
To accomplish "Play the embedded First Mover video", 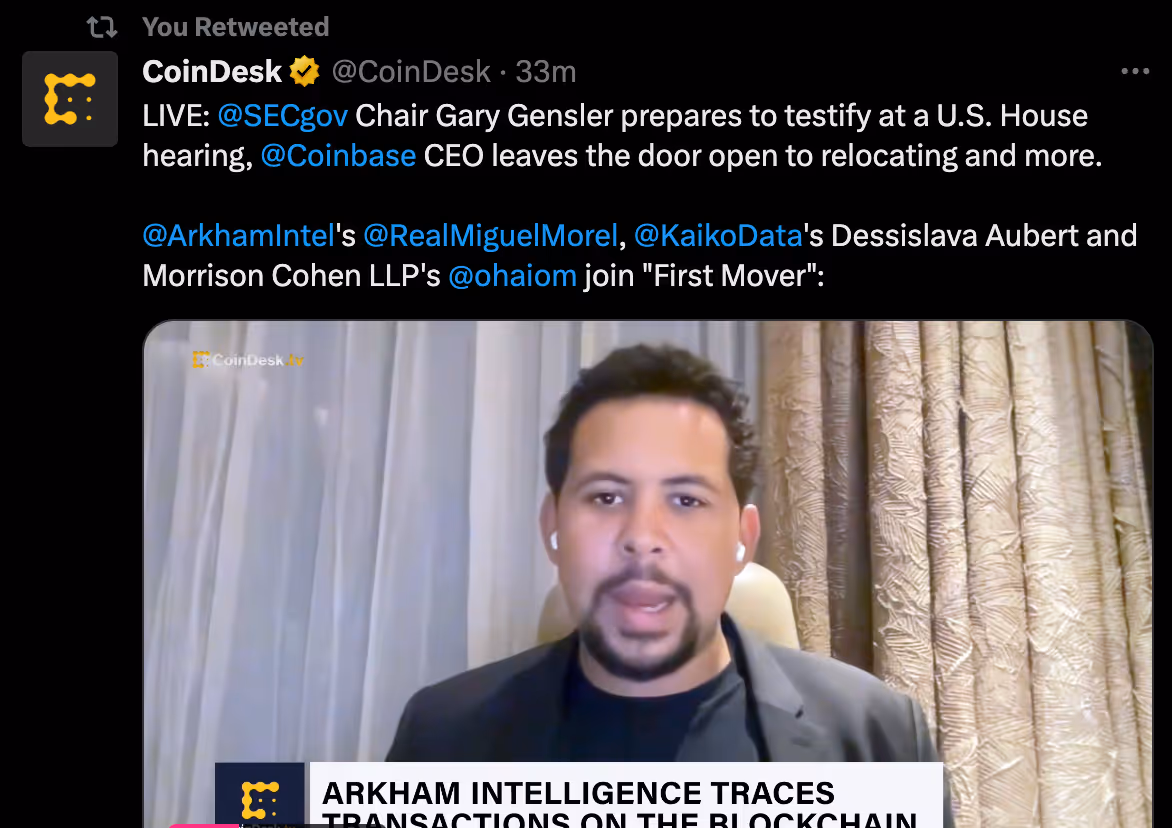I will [x=648, y=574].
